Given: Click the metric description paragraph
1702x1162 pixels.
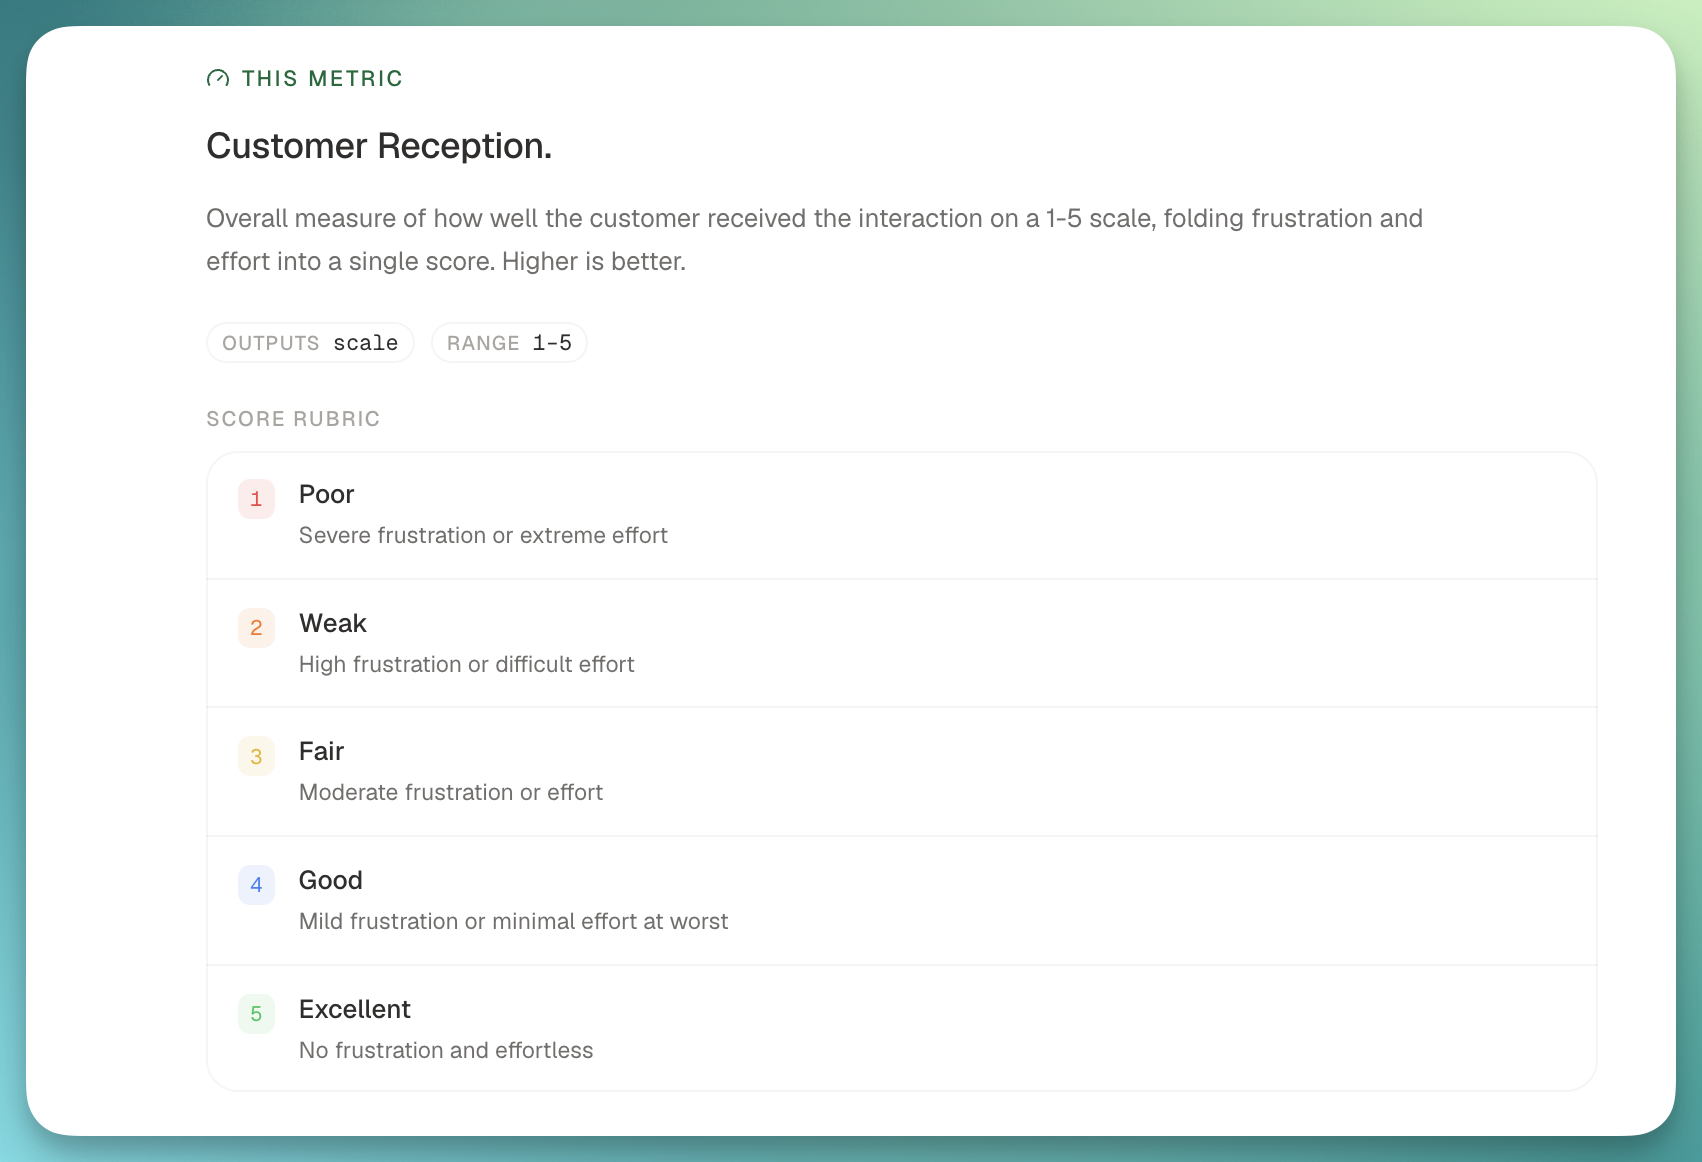Looking at the screenshot, I should point(814,240).
